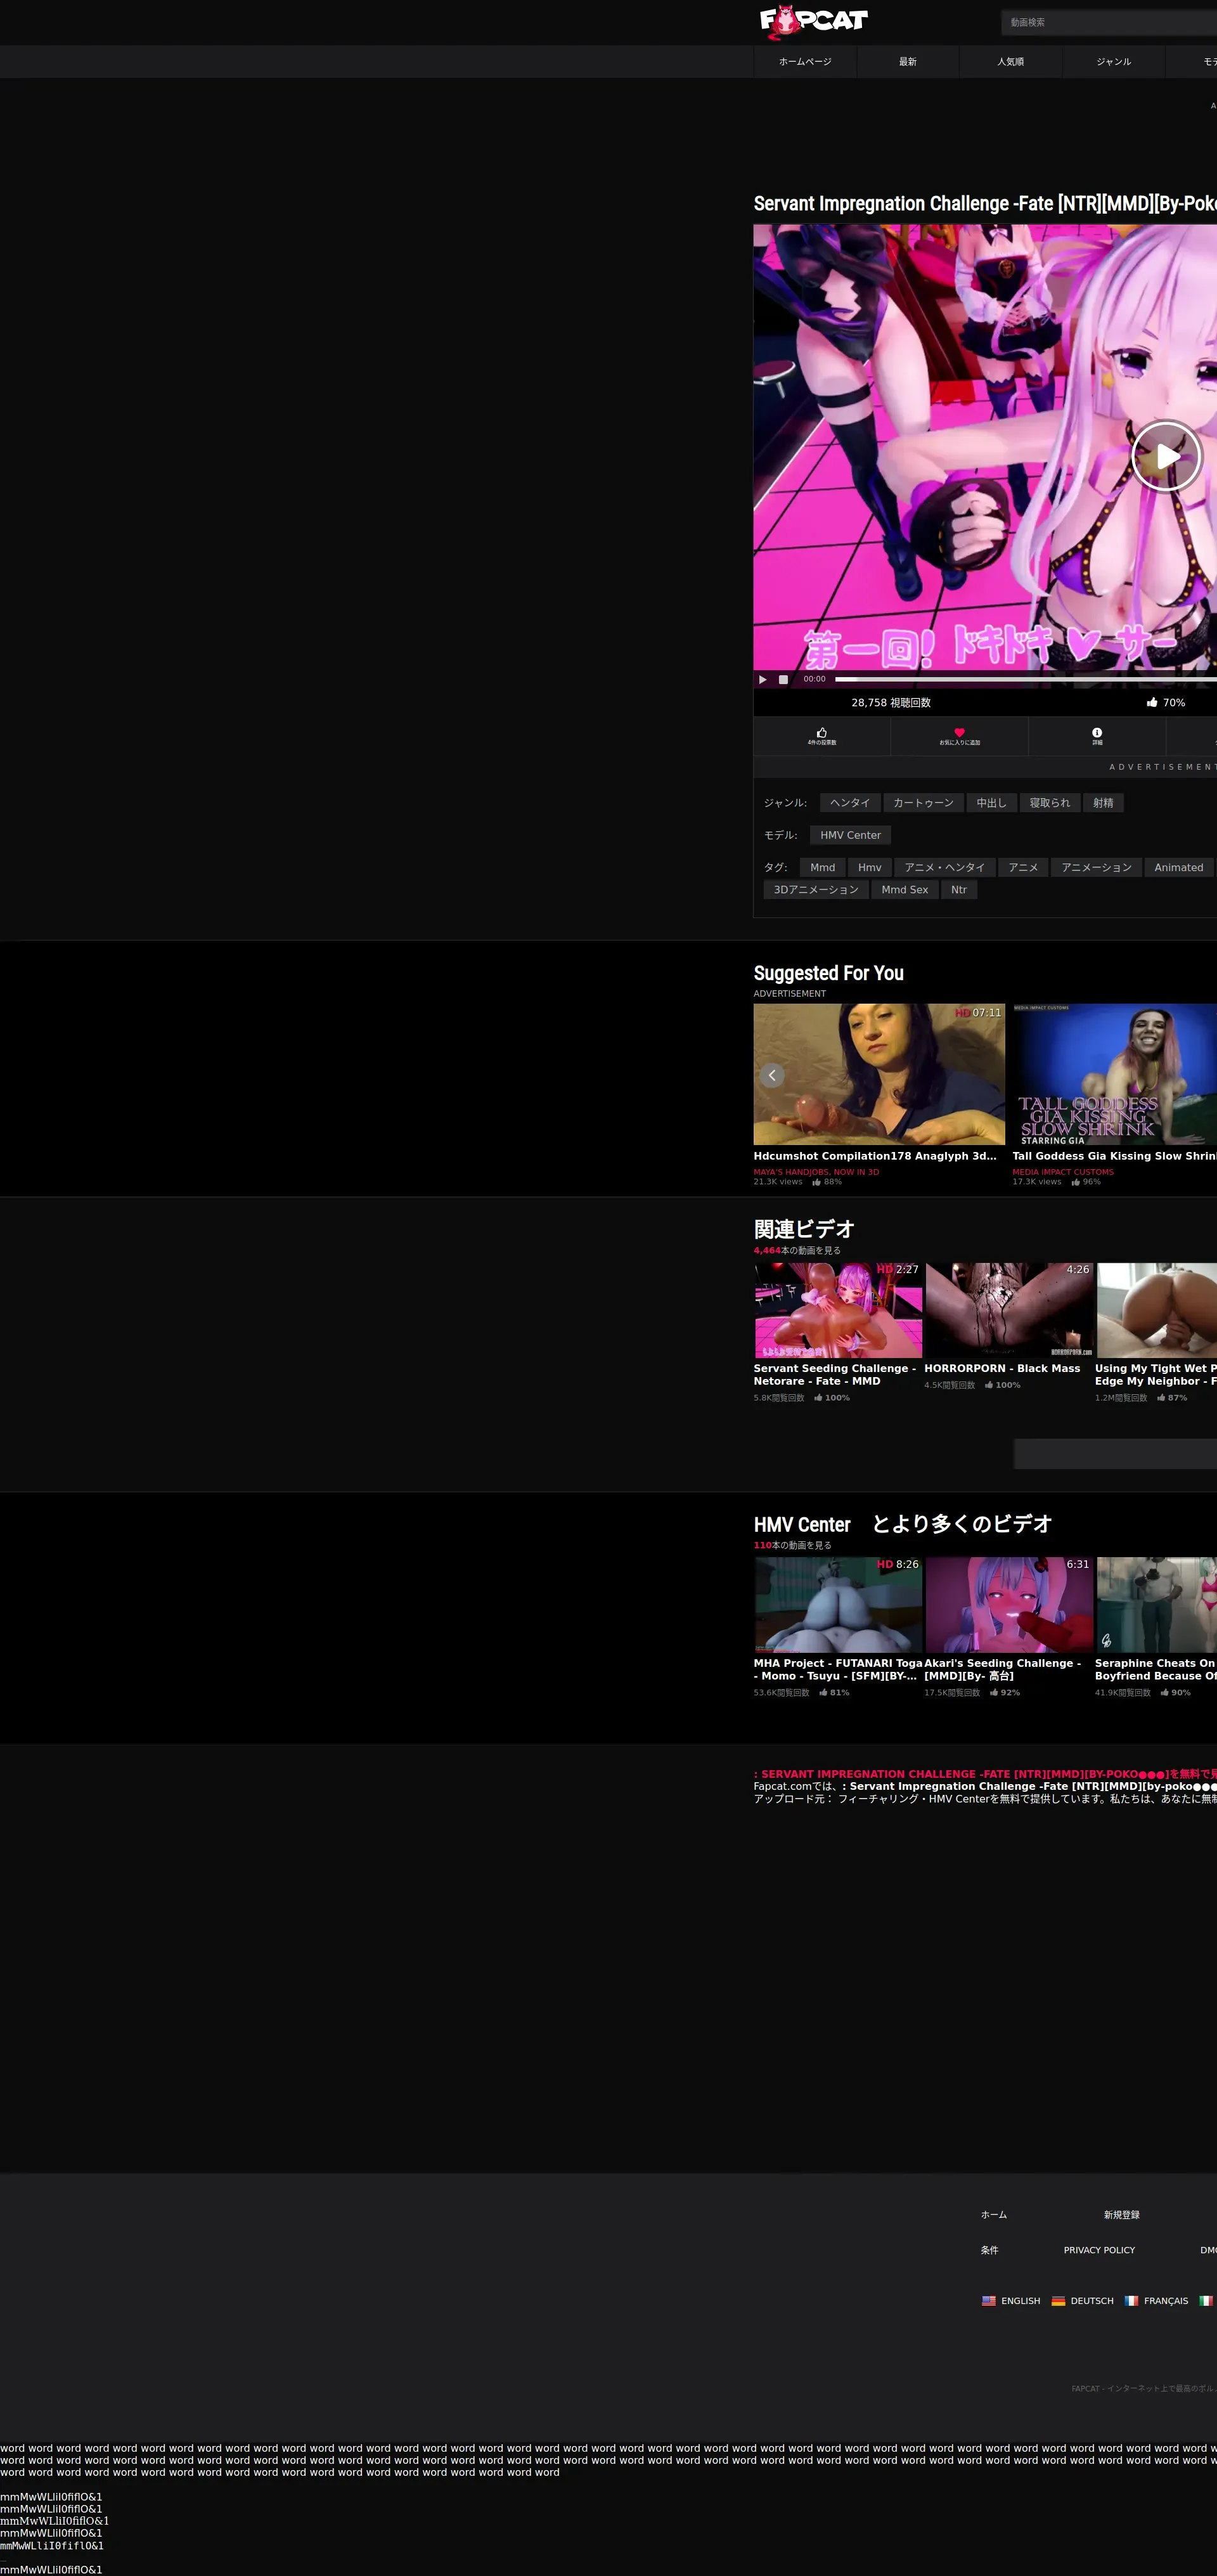Click the previous arrow on the suggested carousel
The height and width of the screenshot is (2576, 1217).
(772, 1075)
